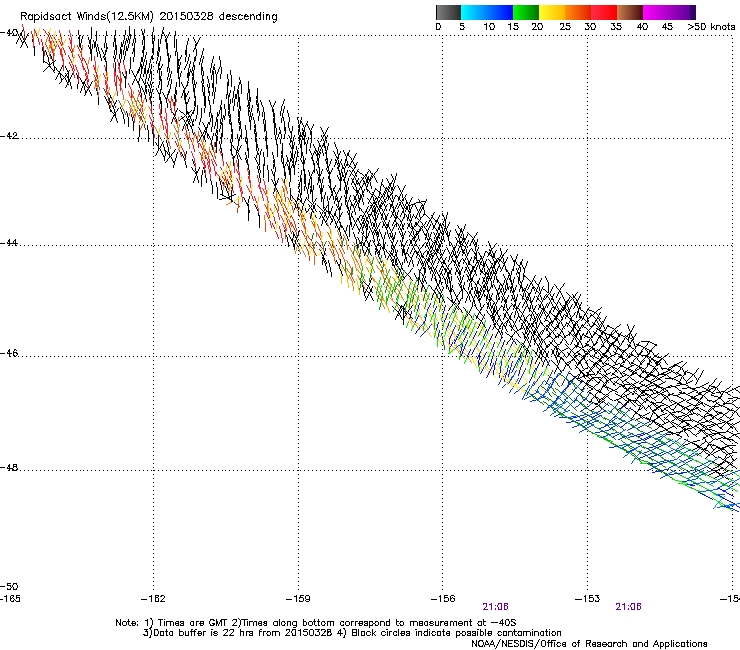Click the purple timestamp near -153 longitude
The width and height of the screenshot is (740, 650).
[628, 607]
